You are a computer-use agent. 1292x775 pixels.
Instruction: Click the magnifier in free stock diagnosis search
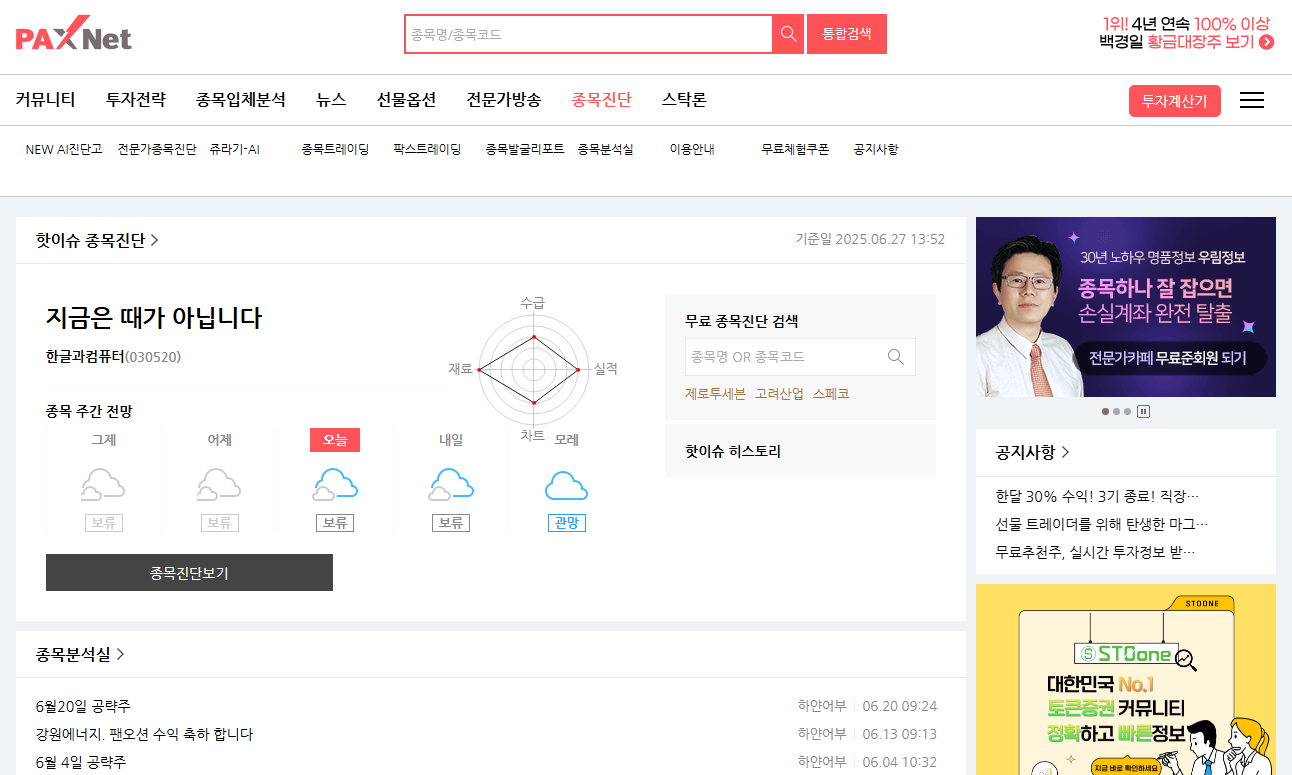(895, 357)
